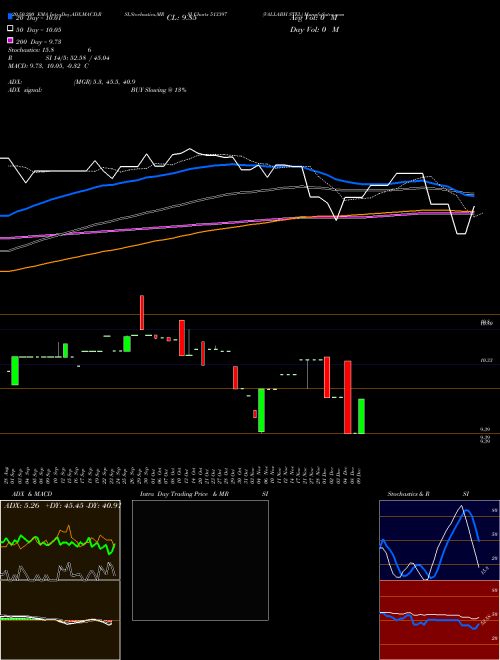500x660 pixels.
Task: Select the '200 Day = 9.73' legend text
Action: 39,42
